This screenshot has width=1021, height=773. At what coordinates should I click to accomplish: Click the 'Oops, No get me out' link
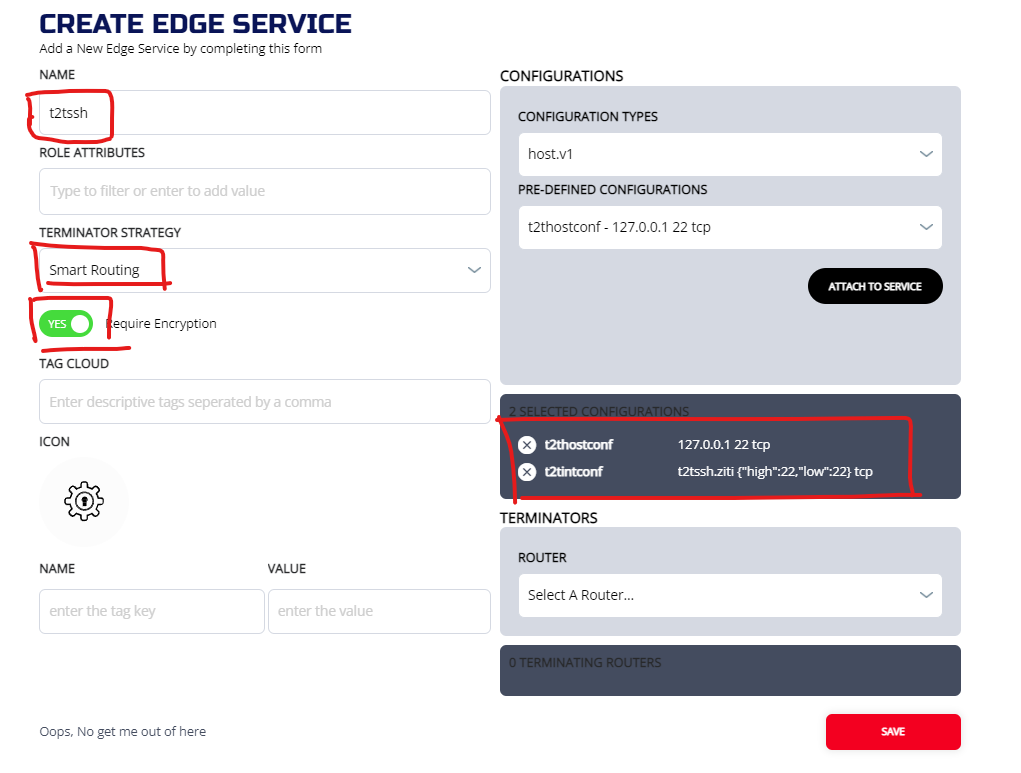[x=123, y=731]
